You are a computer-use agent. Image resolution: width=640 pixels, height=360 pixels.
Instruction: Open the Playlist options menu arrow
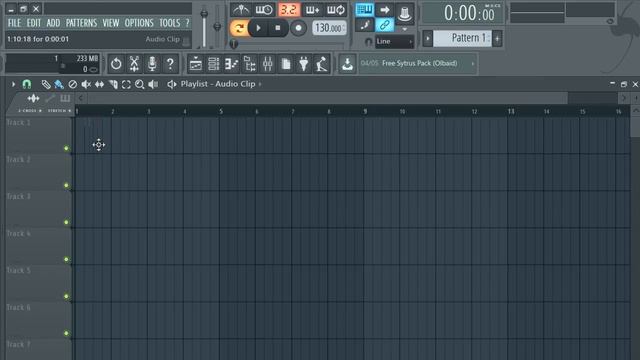13,84
